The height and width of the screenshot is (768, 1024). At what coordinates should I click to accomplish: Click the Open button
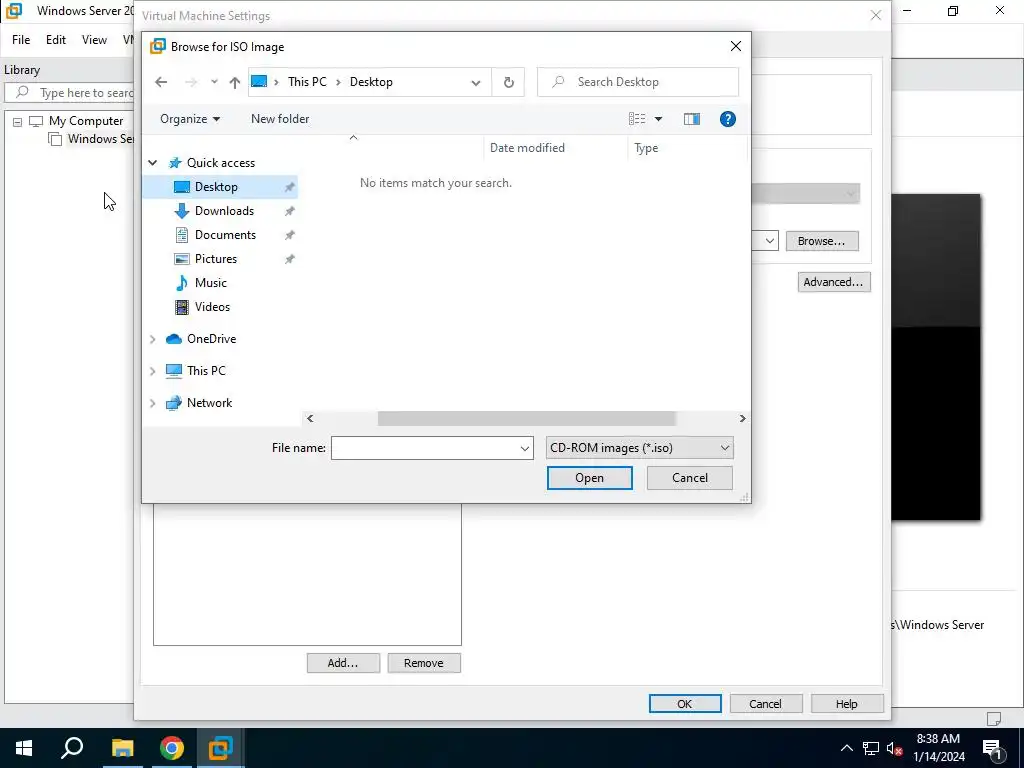point(589,478)
